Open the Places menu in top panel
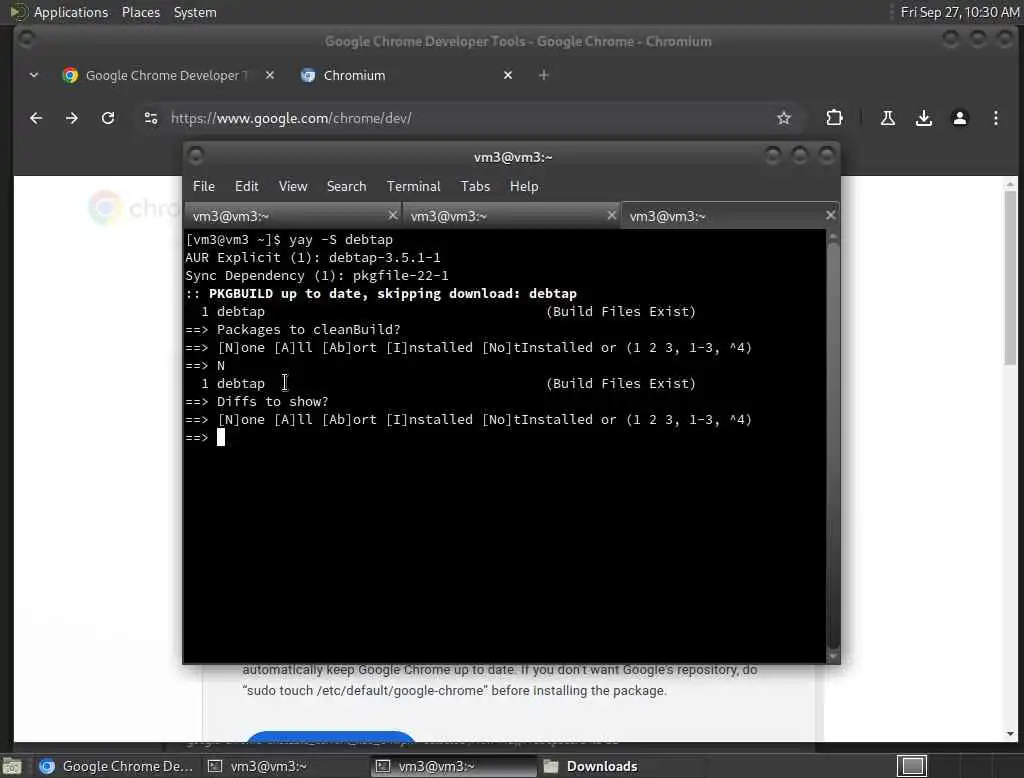 (x=140, y=12)
